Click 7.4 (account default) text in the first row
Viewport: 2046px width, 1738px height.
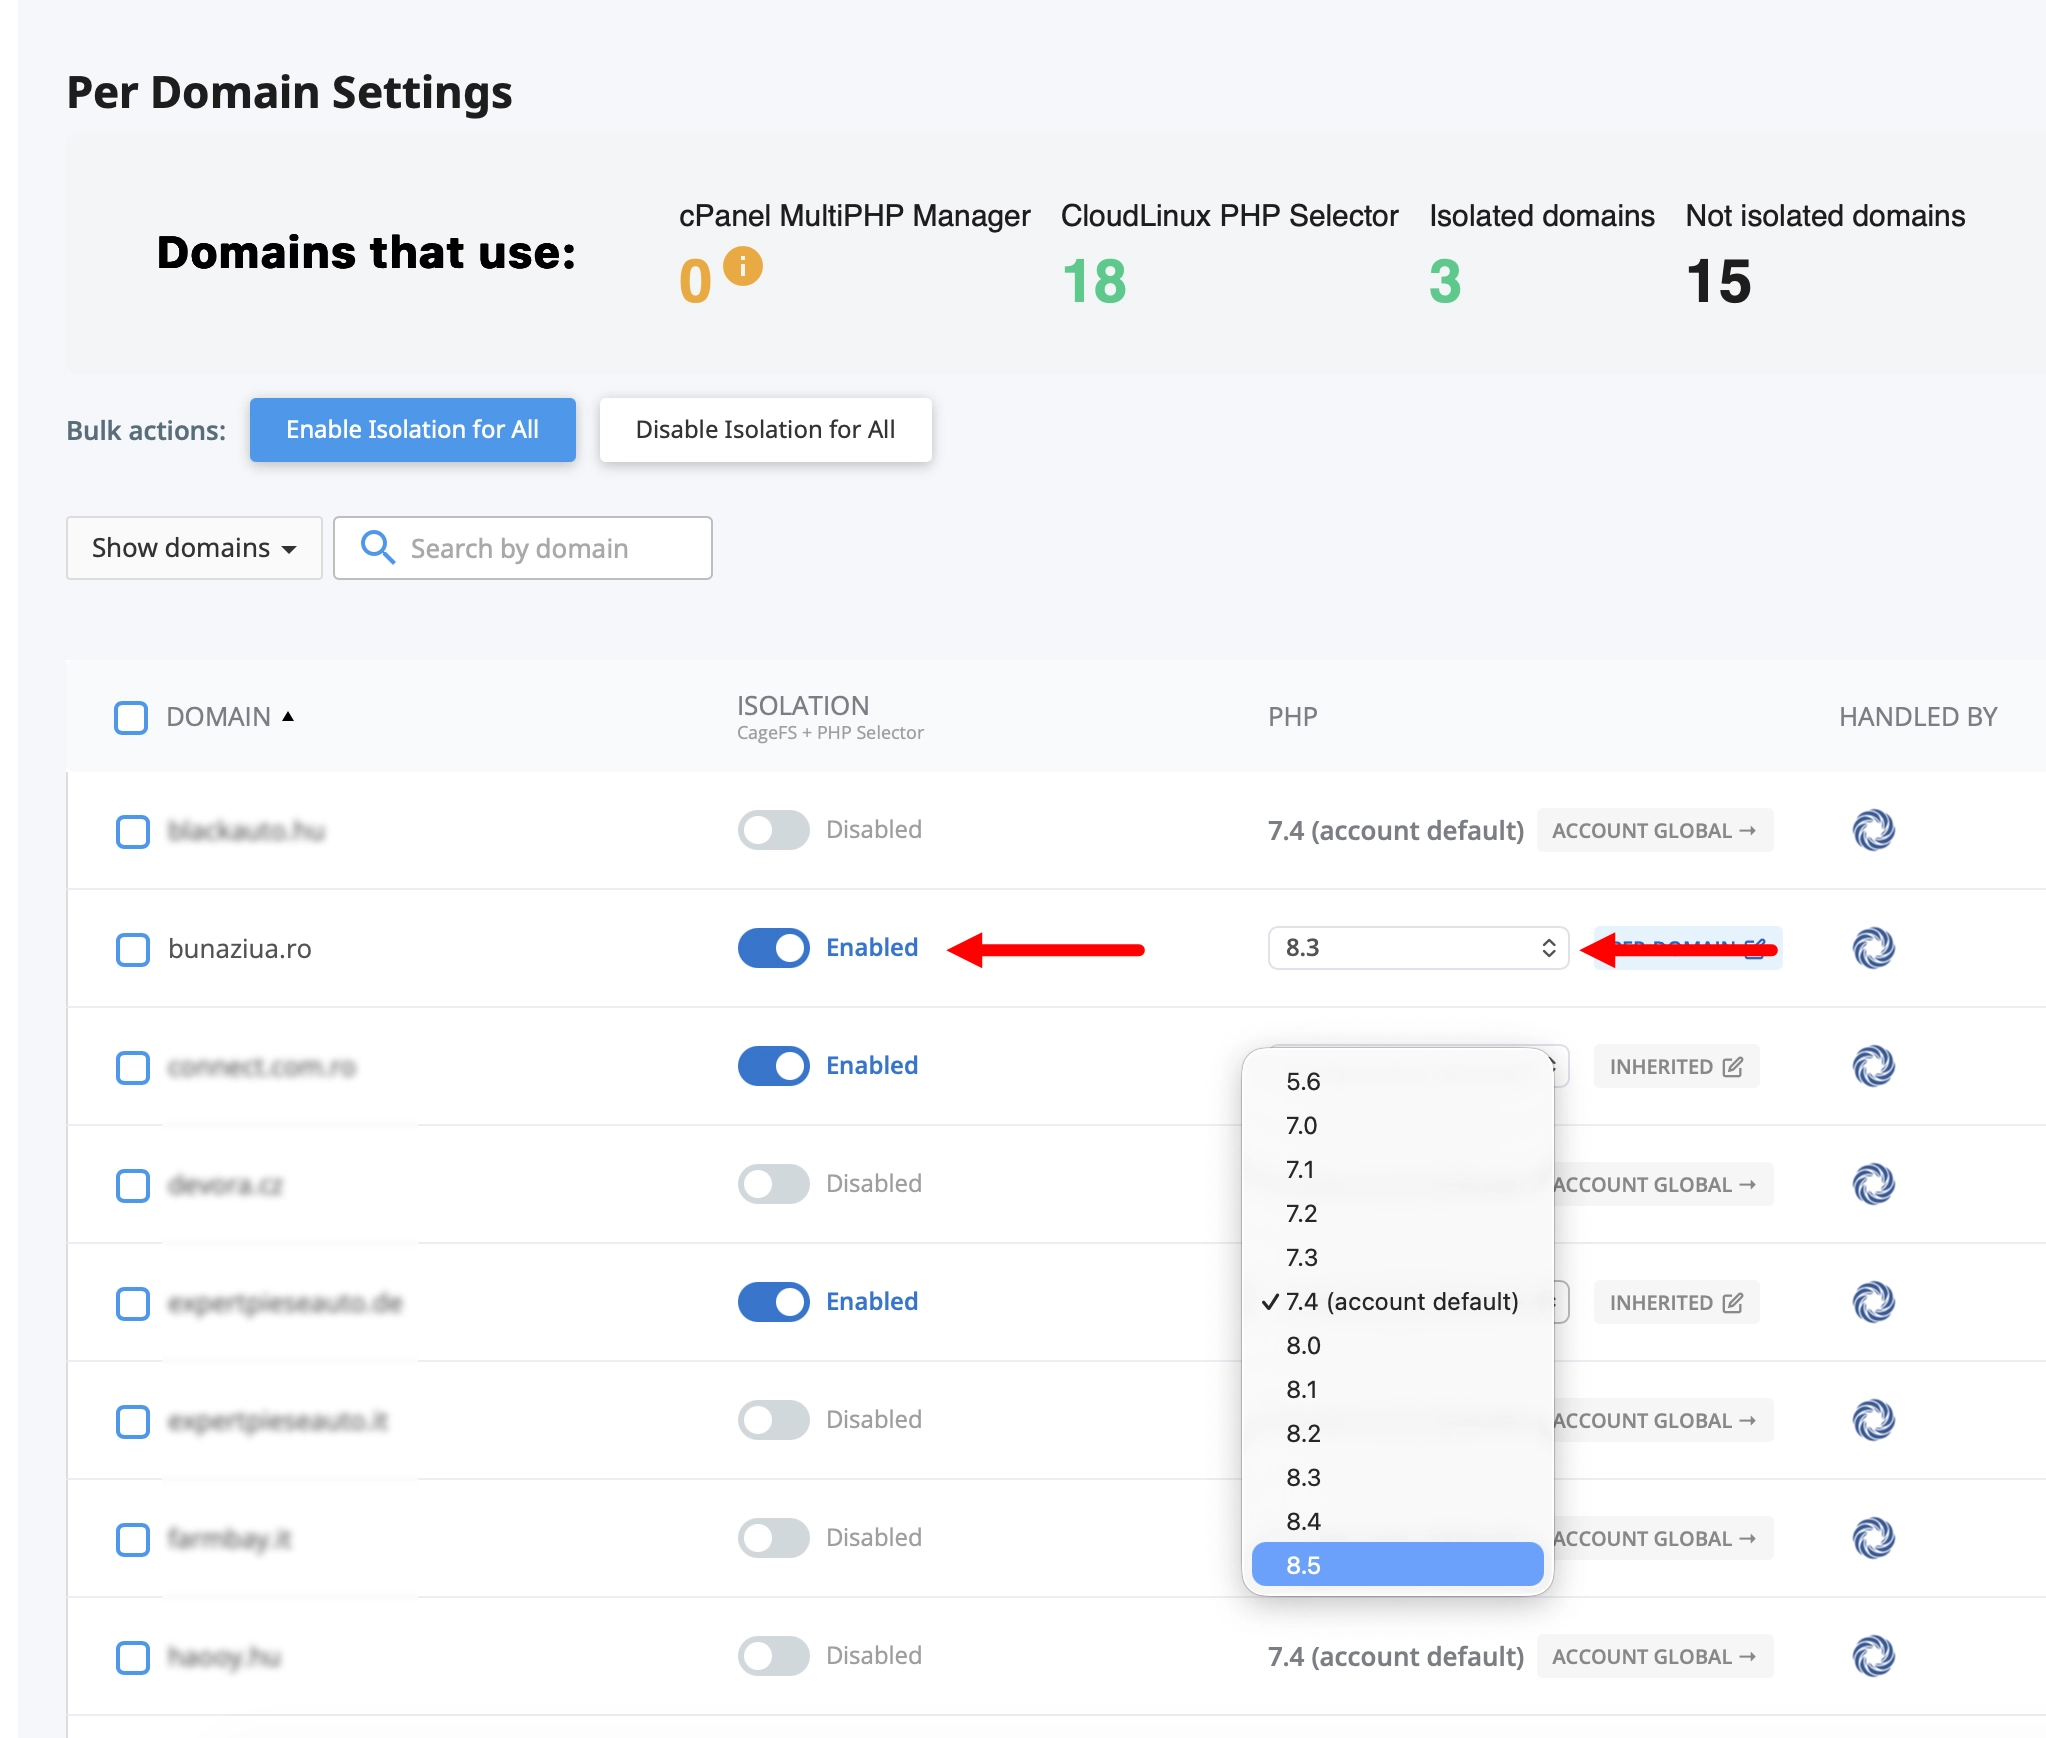1395,831
